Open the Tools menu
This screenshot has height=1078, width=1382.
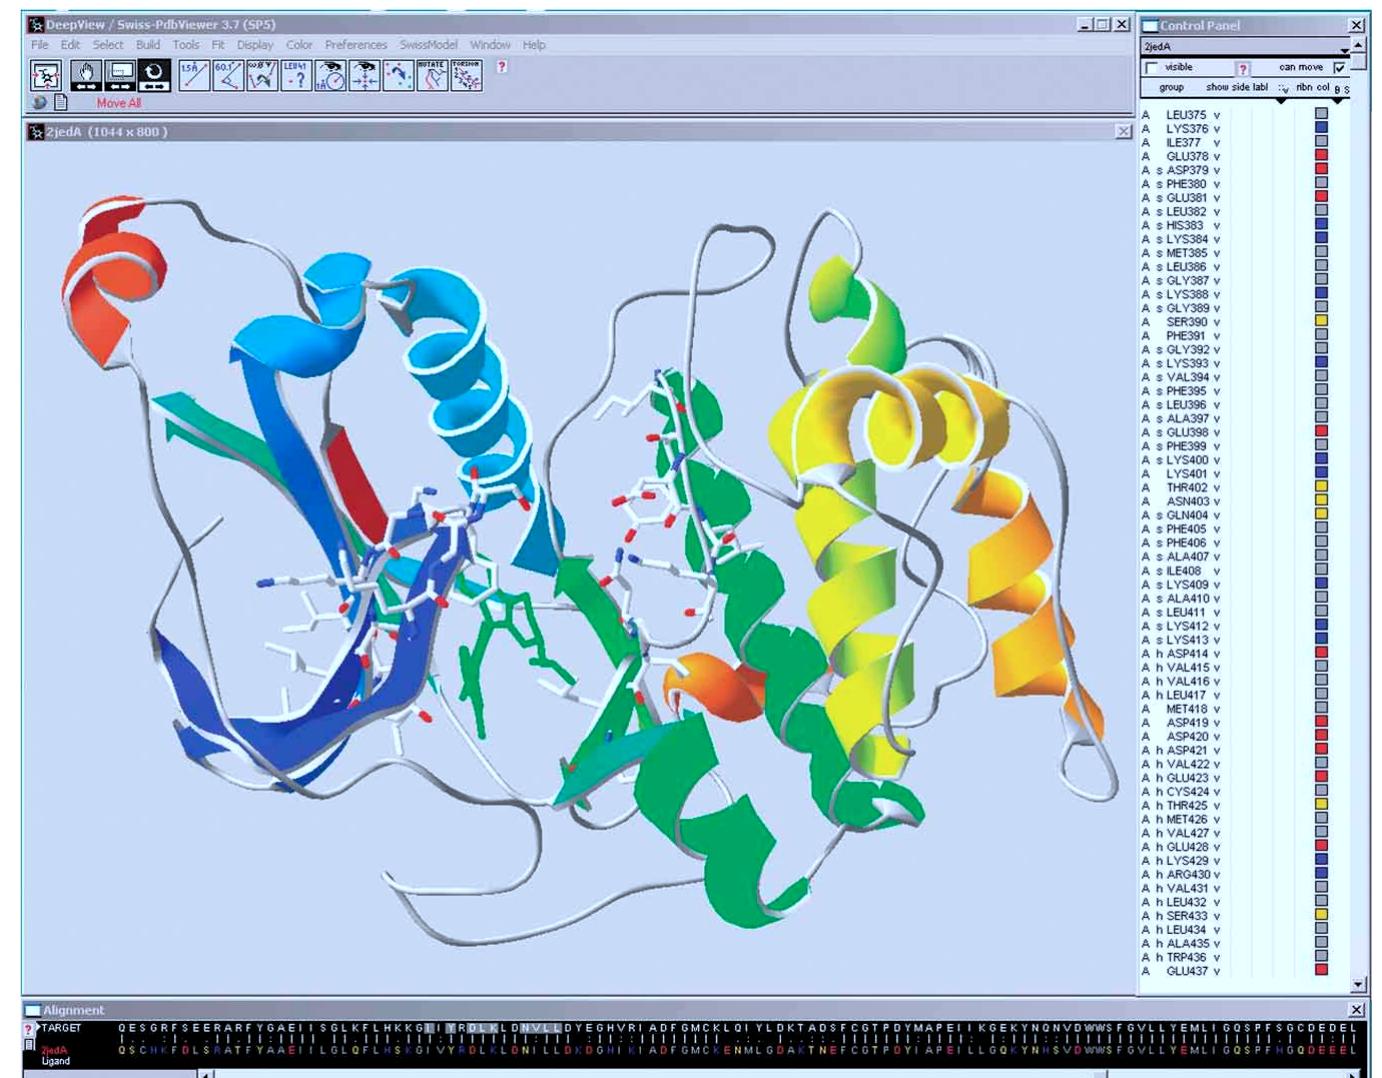tap(186, 45)
